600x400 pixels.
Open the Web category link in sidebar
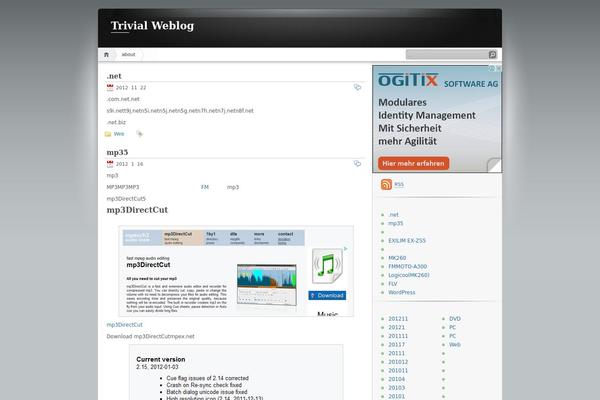(x=455, y=345)
